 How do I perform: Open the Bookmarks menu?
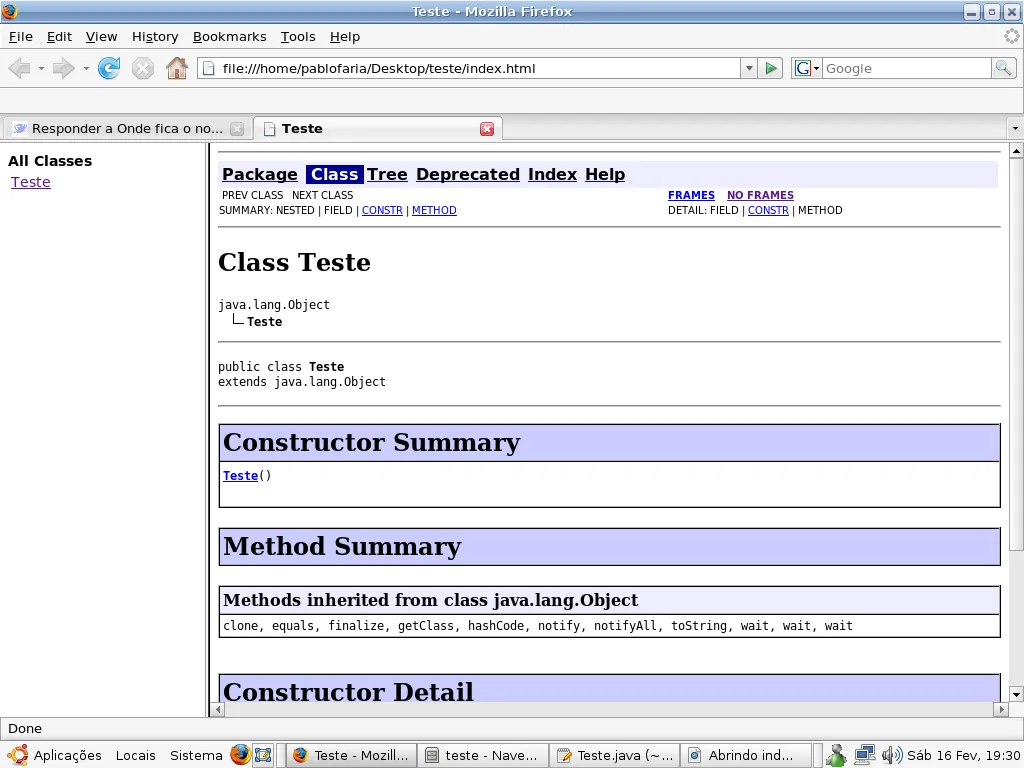(x=229, y=37)
